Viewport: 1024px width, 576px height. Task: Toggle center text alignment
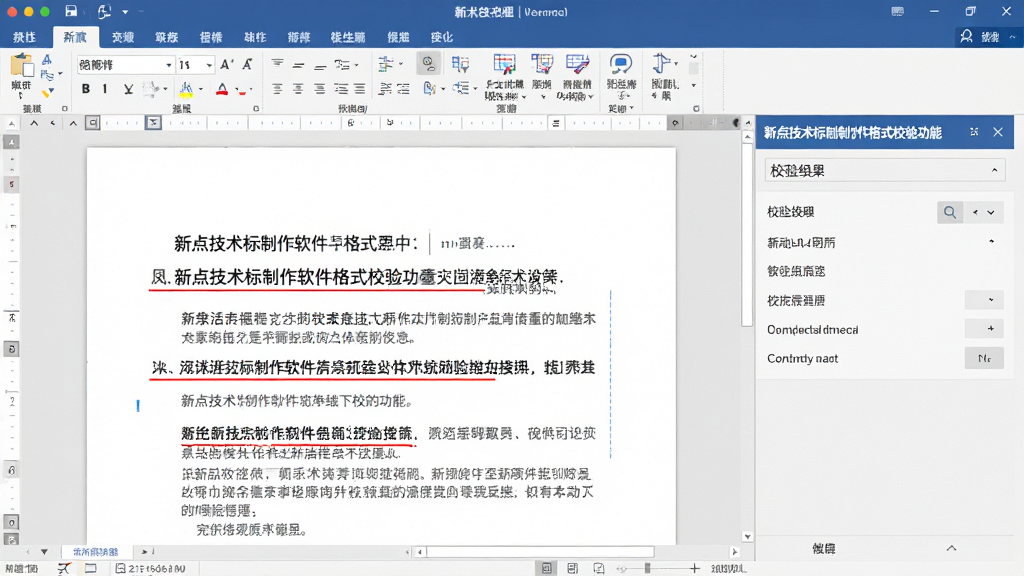(298, 89)
